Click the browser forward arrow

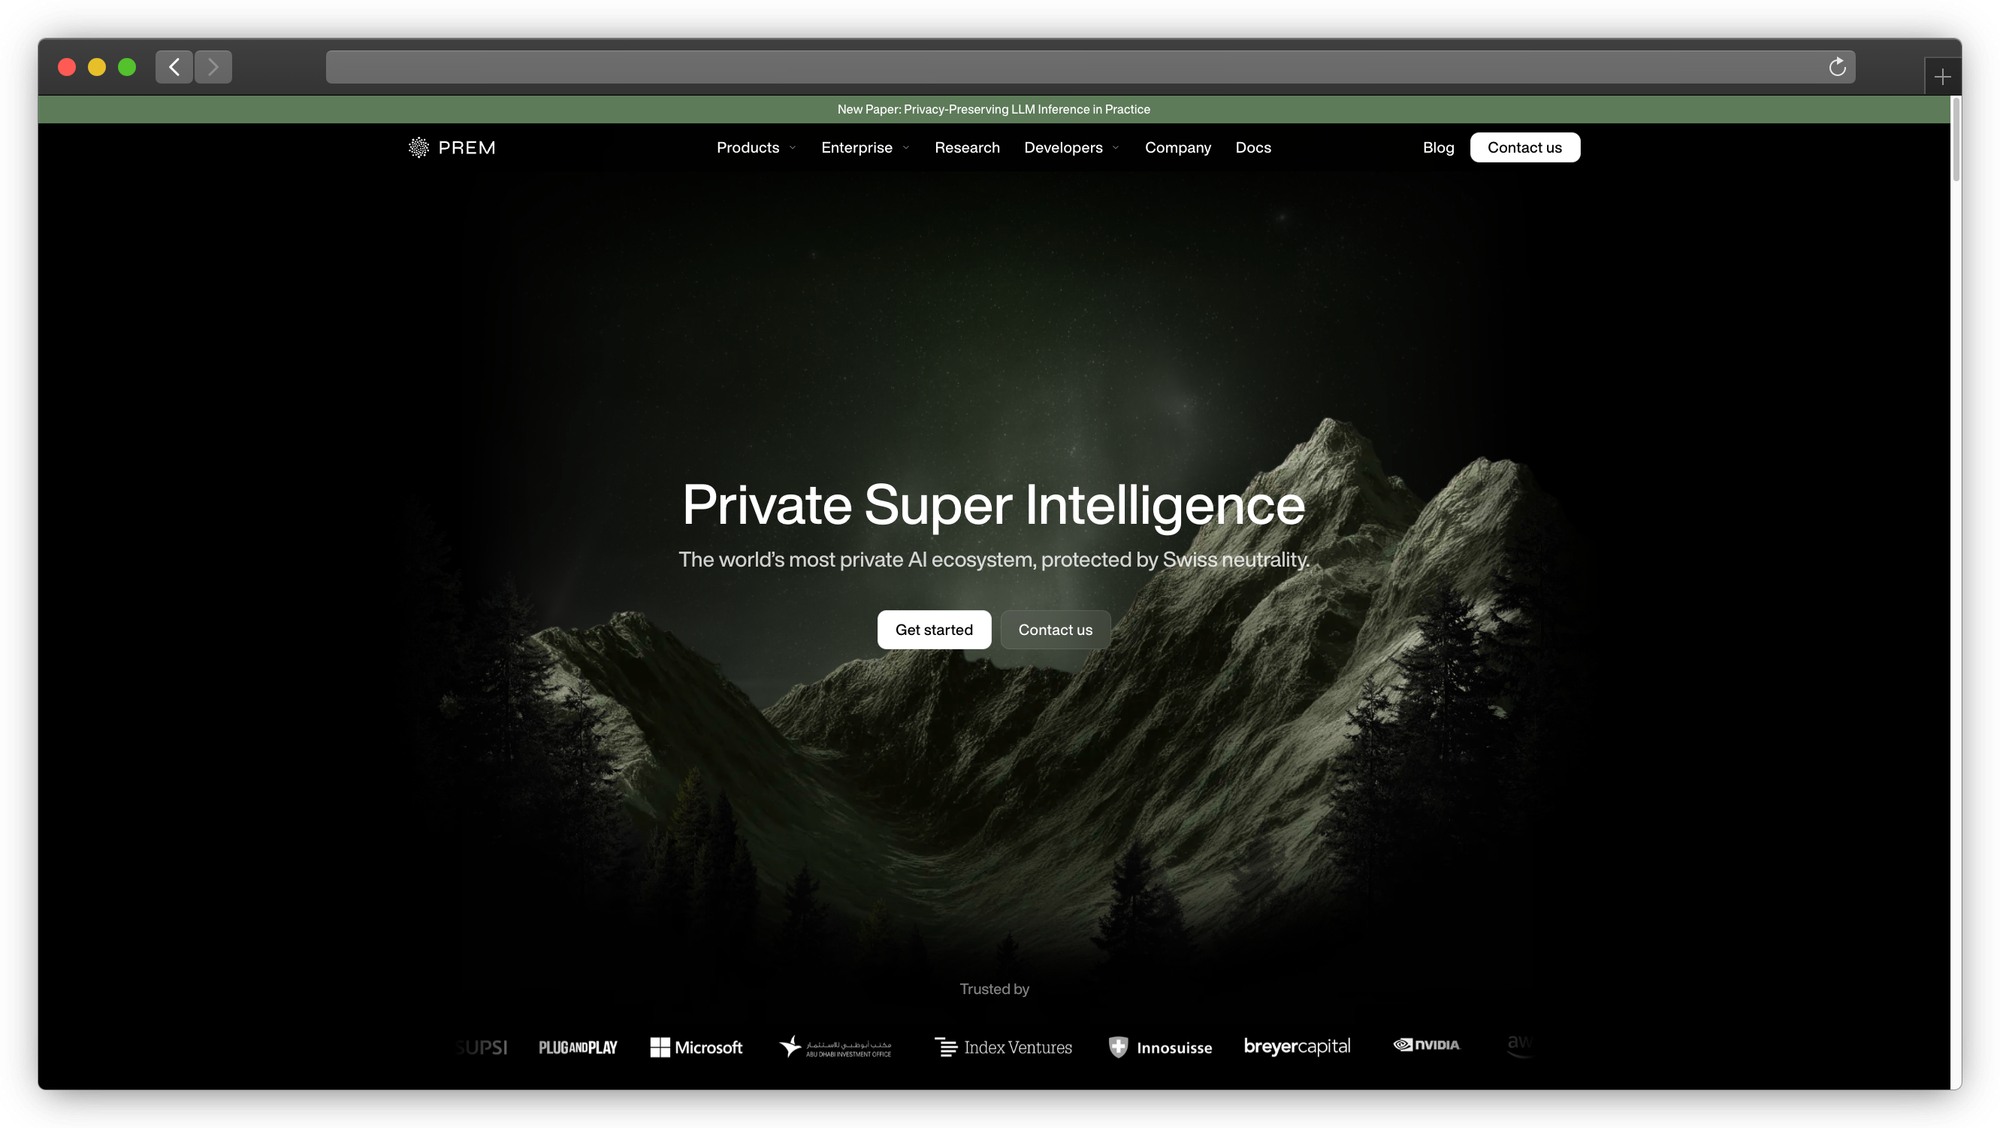[213, 67]
